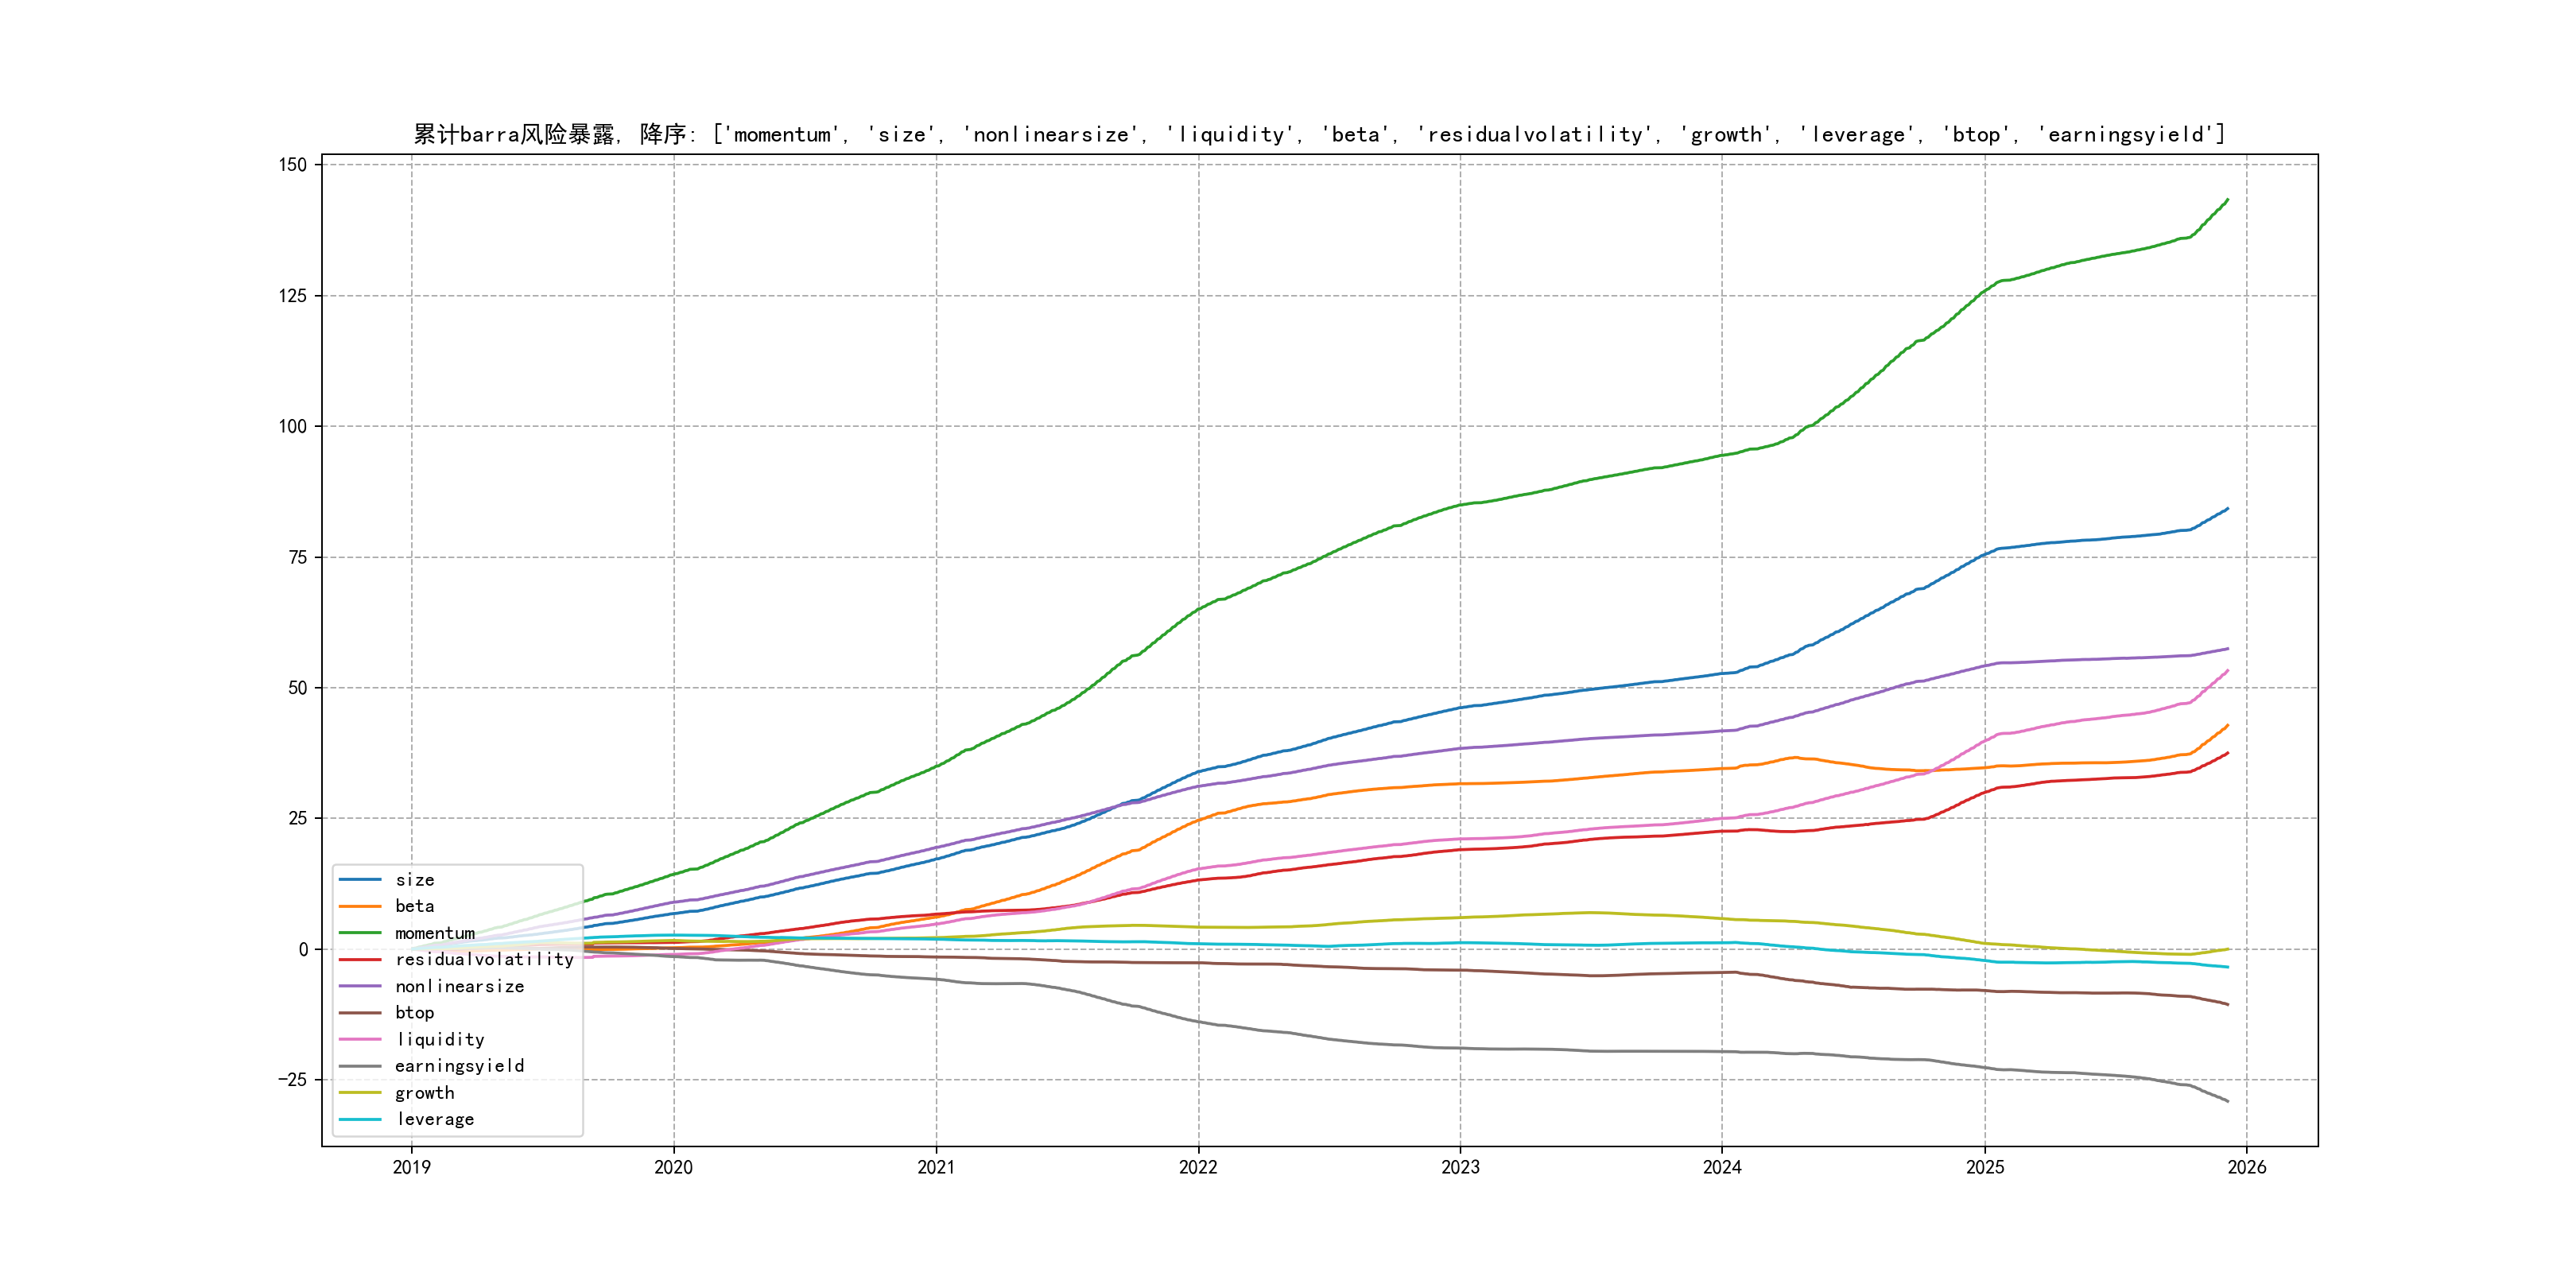Screen dimensions: 2576x1288
Task: Click the gray earningsyield line's final endpoint
Action: point(2228,1101)
